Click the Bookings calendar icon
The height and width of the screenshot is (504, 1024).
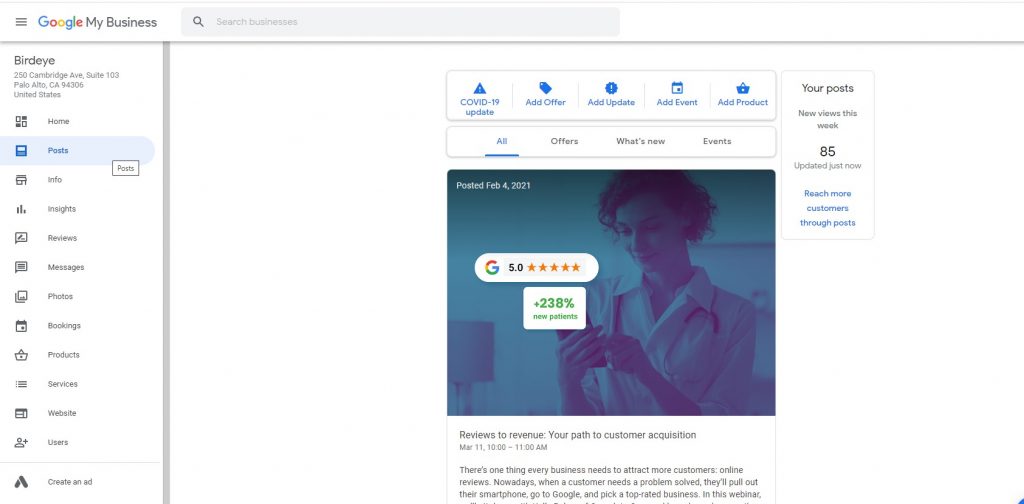pyautogui.click(x=21, y=326)
